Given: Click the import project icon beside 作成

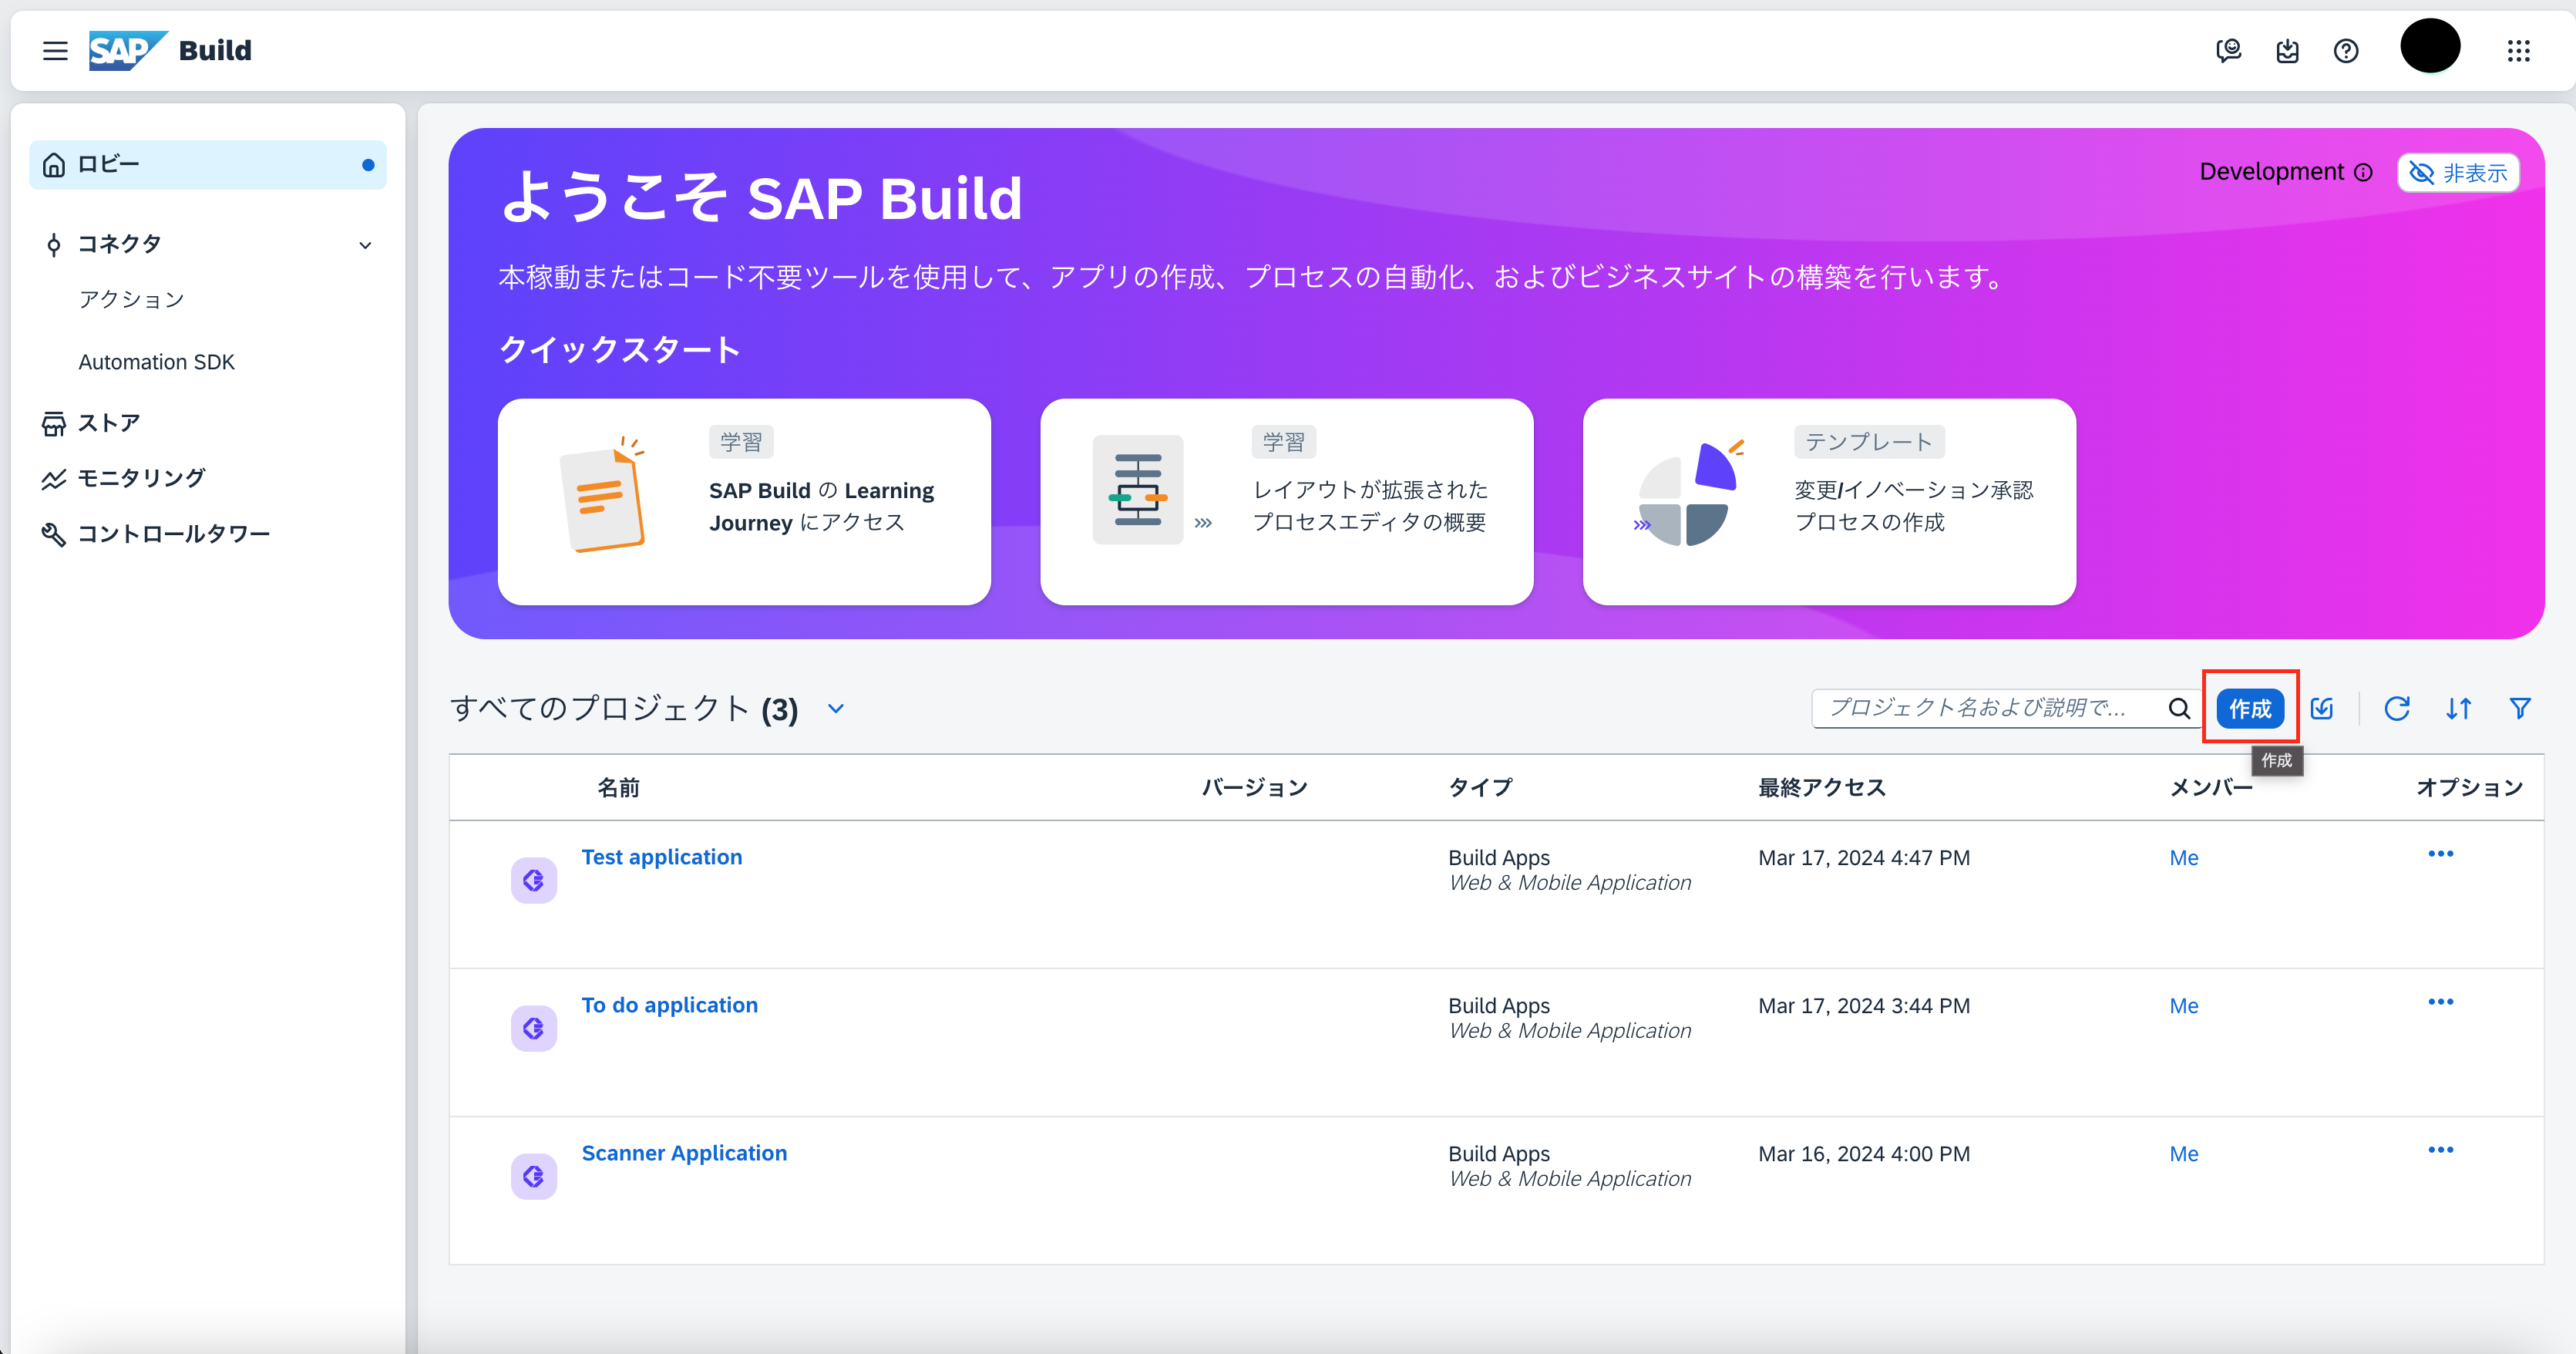Looking at the screenshot, I should point(2321,708).
